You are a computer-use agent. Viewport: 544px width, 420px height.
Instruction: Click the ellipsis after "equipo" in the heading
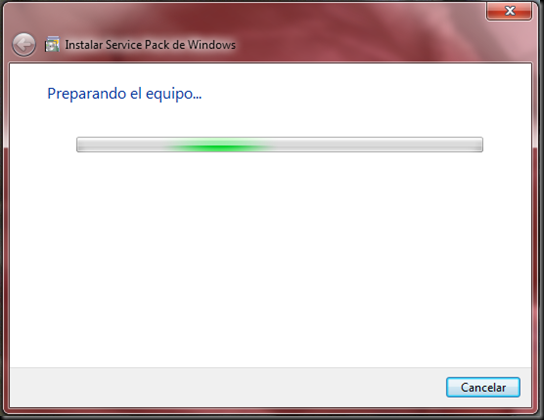198,97
